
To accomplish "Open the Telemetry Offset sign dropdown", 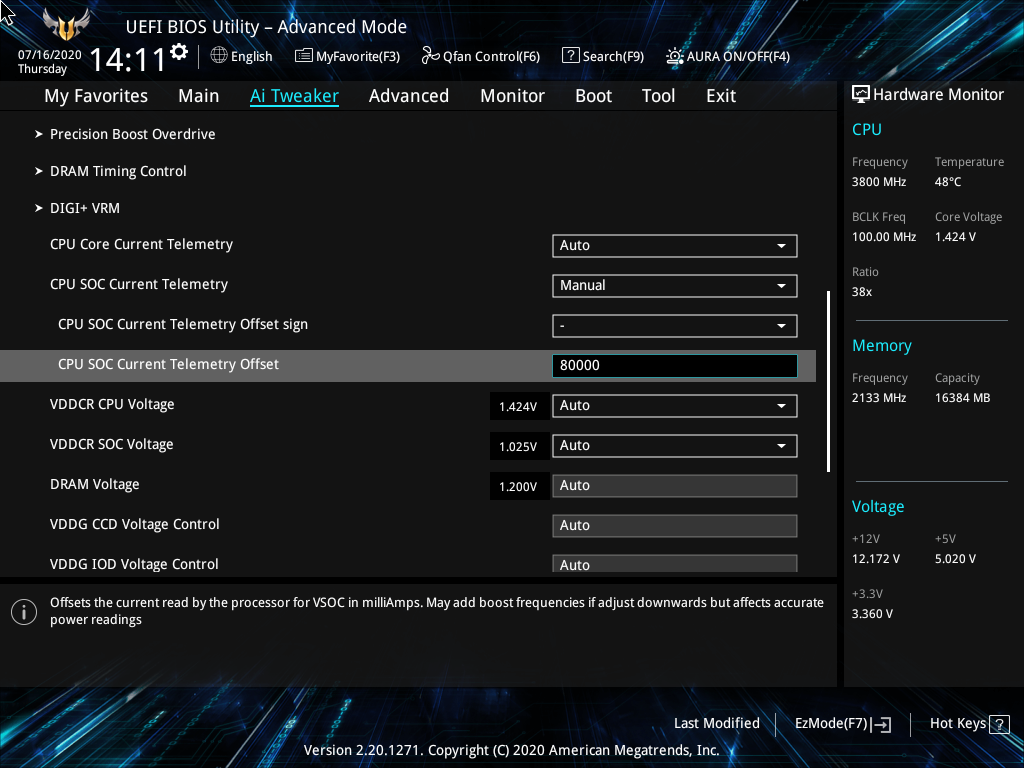I will coord(675,325).
